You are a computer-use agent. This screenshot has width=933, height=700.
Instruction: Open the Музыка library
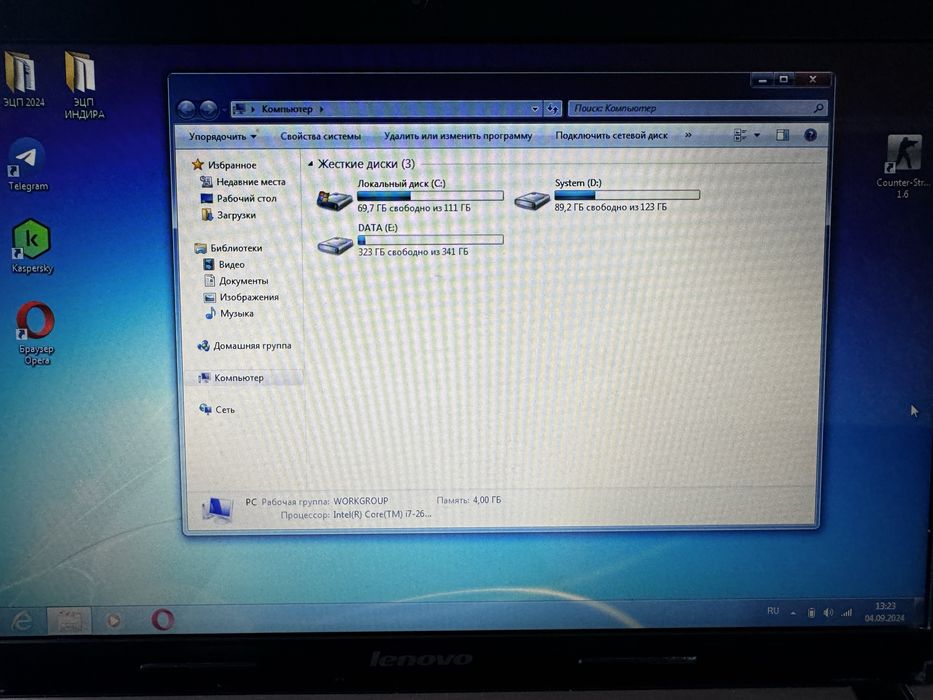(230, 313)
